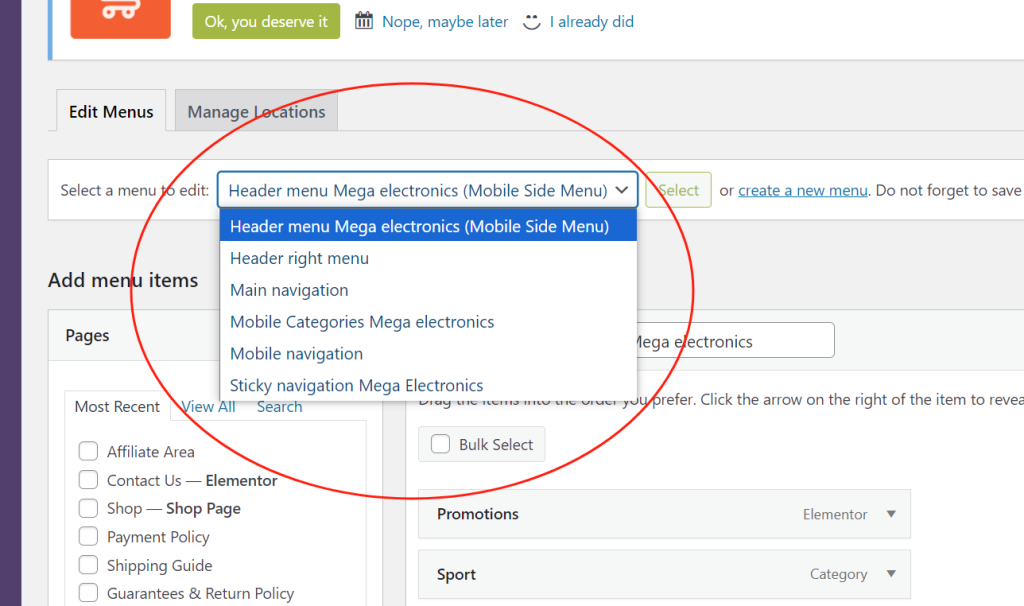Pick 'Sticky navigation Mega Electronics' option

click(x=356, y=385)
